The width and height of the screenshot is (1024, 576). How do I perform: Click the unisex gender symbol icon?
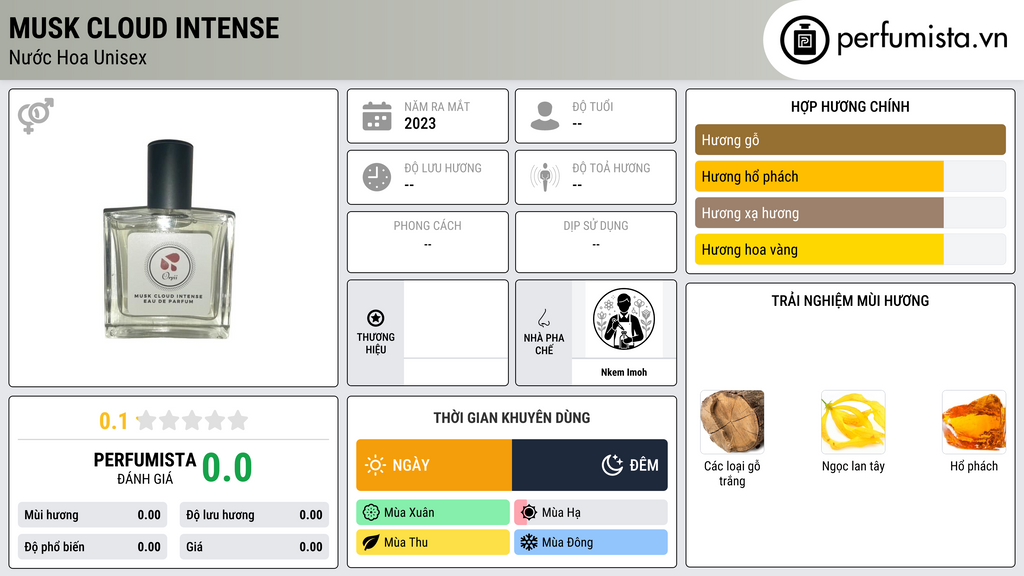[35, 116]
